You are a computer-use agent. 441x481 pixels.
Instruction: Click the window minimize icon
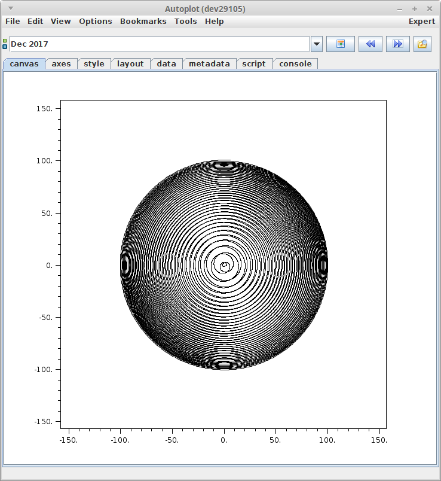[x=400, y=9]
